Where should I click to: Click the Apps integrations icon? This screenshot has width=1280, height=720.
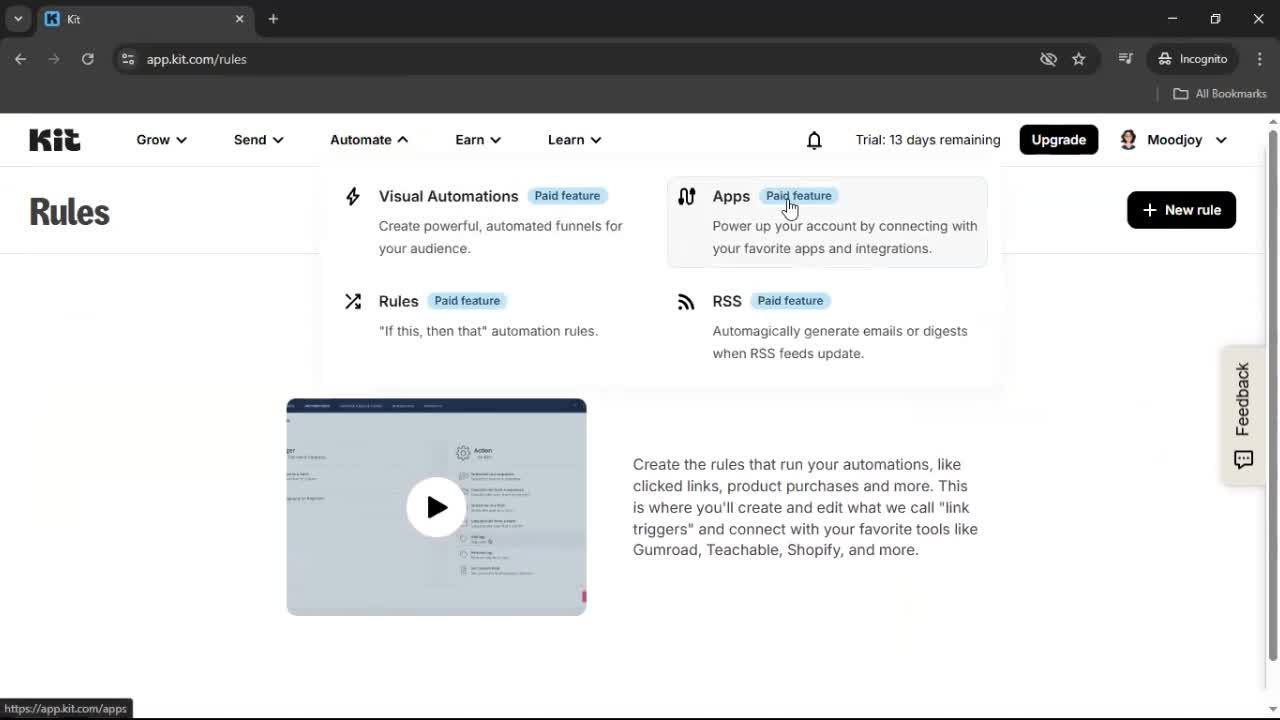coord(686,196)
